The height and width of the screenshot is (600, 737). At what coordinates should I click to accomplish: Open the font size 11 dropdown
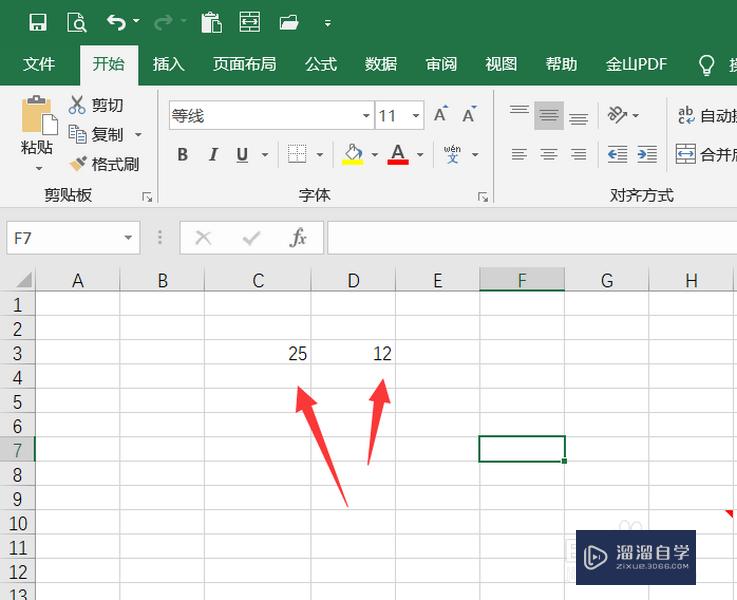(416, 116)
